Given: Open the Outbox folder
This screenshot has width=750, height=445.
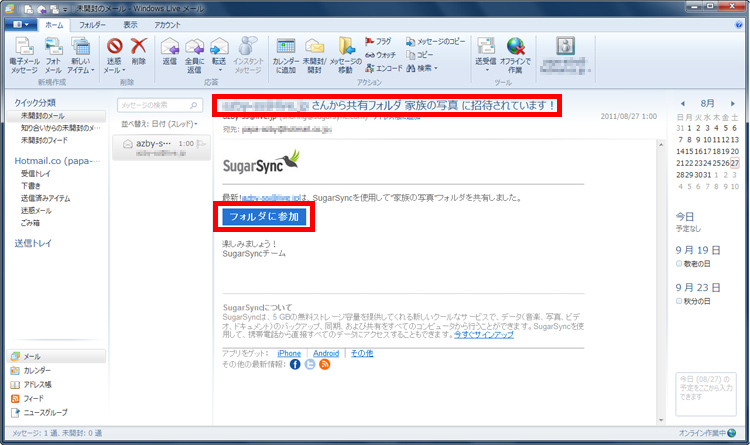Looking at the screenshot, I should click(x=33, y=243).
